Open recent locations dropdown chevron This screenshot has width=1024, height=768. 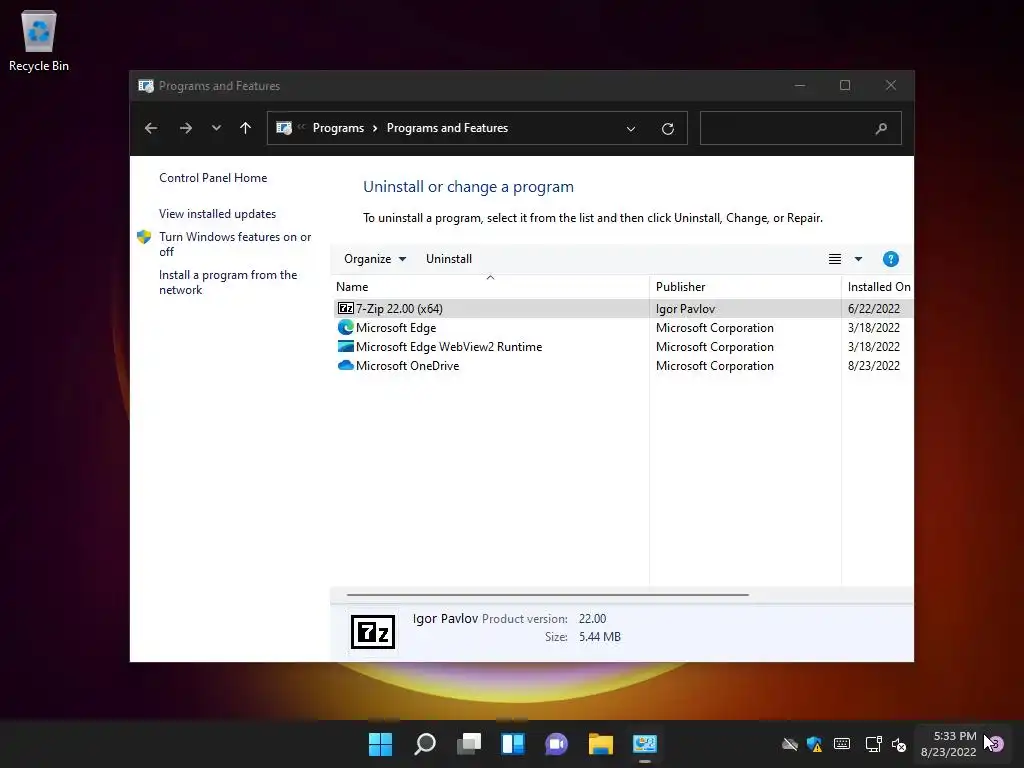coord(216,128)
